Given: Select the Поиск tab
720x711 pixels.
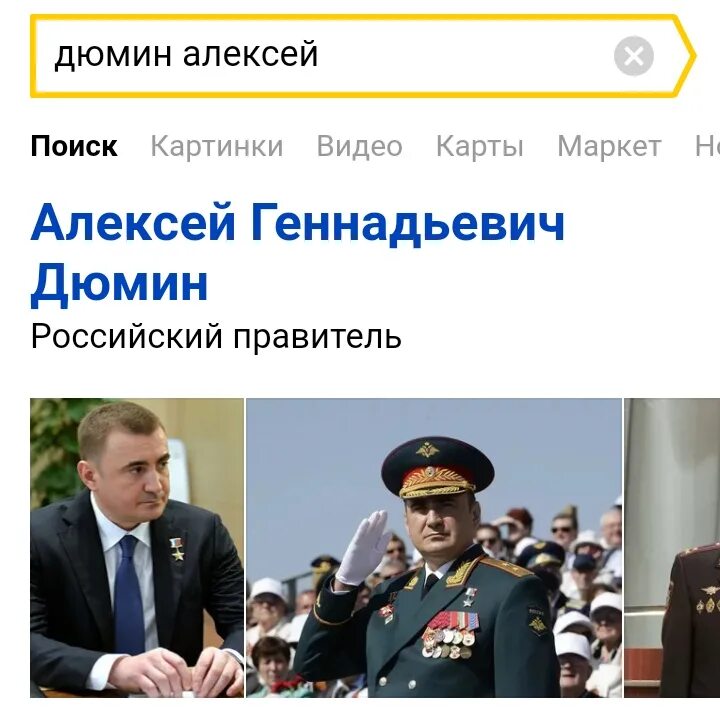Looking at the screenshot, I should point(74,146).
